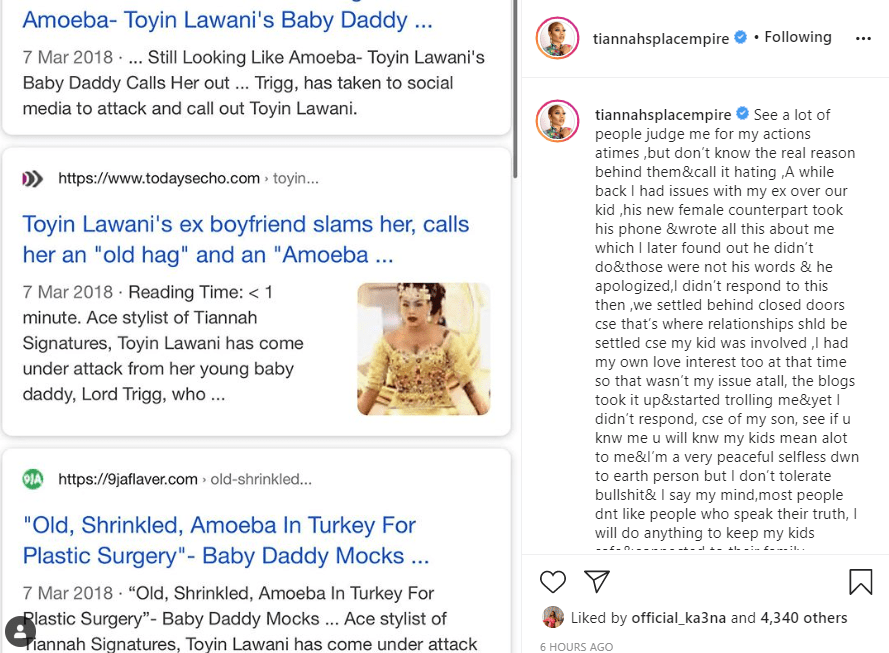Click the dark circular user icon
Screen dimensions: 889x653
21,631
